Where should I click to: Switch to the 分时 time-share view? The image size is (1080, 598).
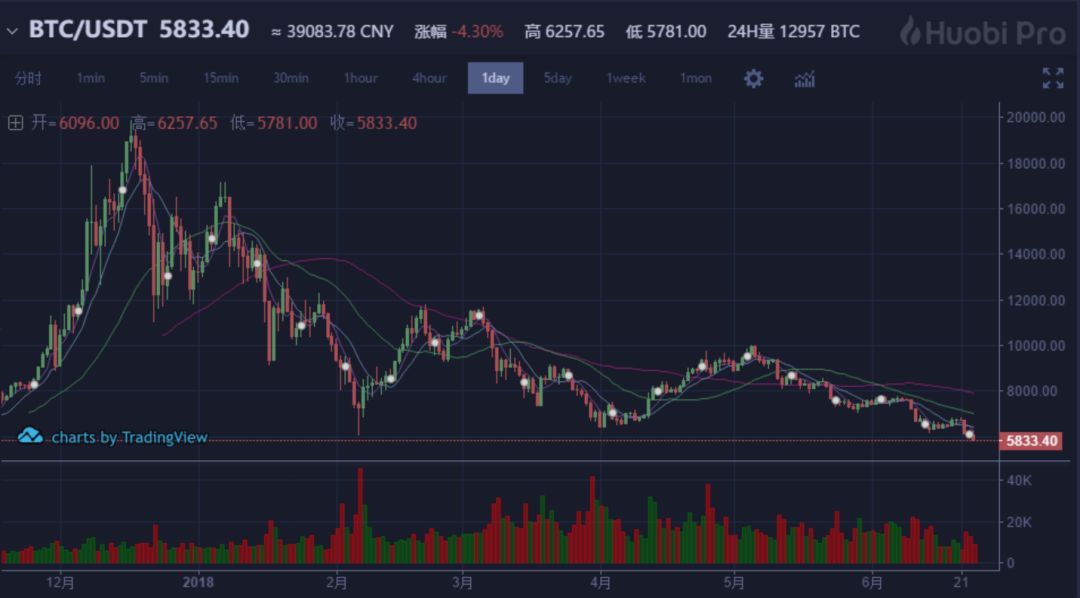tap(29, 78)
